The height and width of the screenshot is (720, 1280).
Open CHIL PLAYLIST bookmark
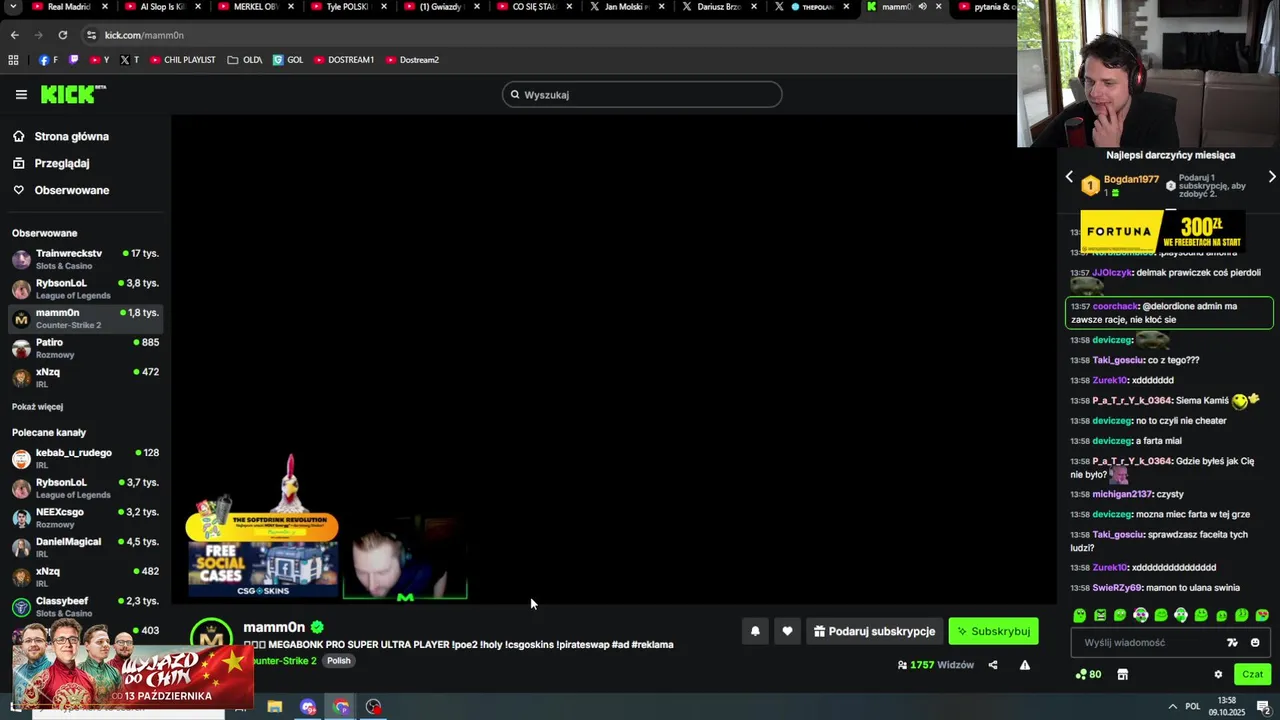tap(182, 60)
